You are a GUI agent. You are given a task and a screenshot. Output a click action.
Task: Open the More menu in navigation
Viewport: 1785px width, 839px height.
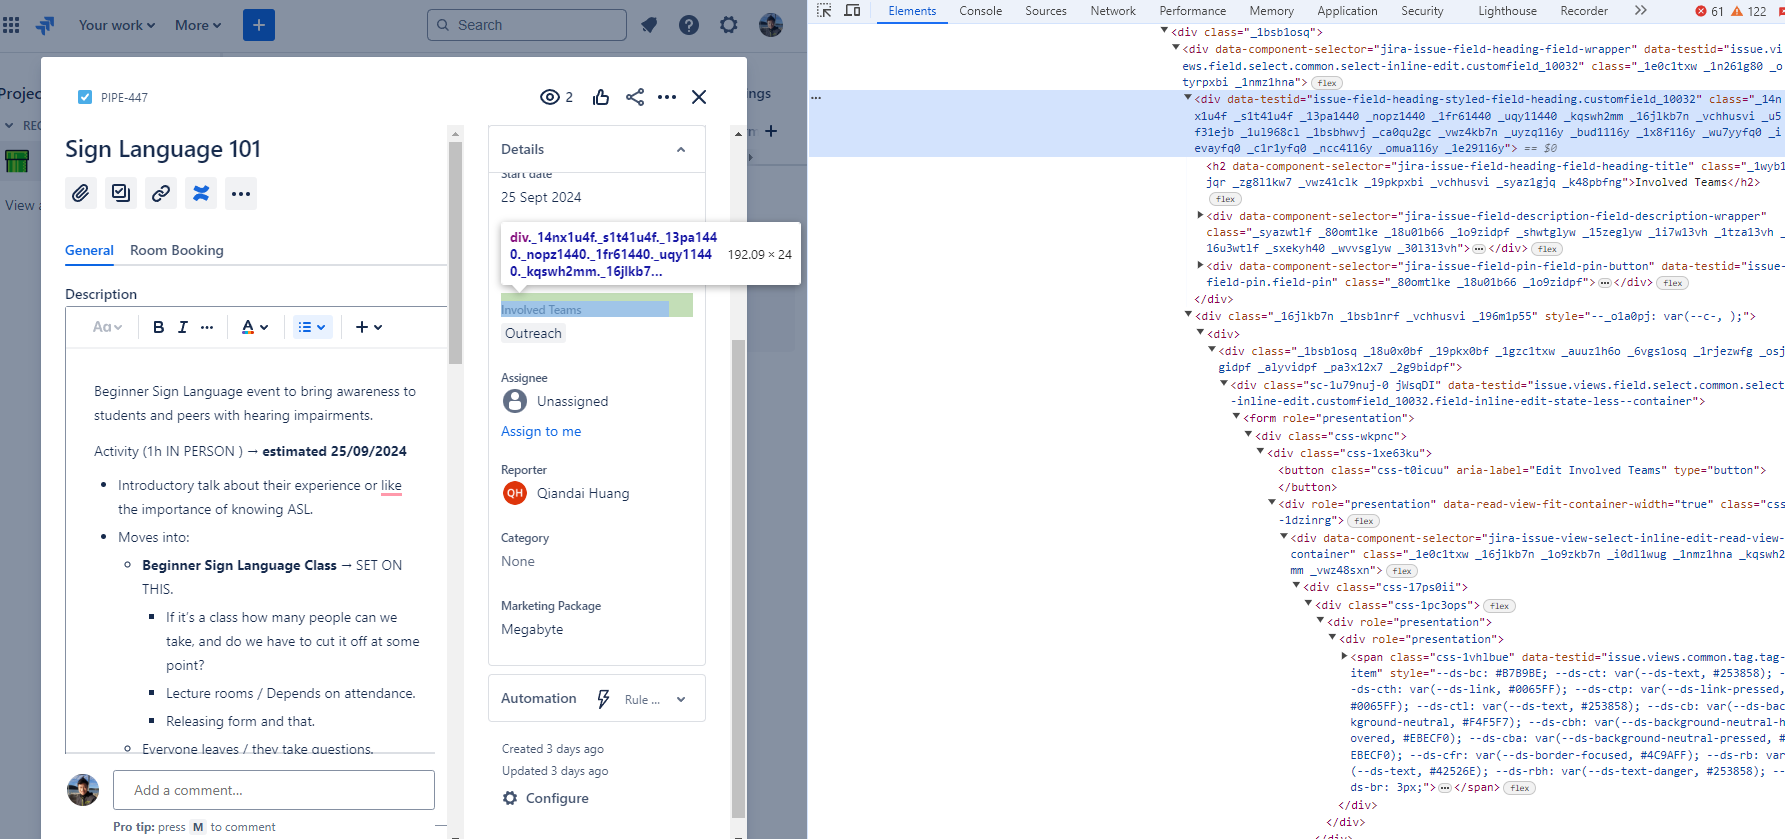pos(198,25)
